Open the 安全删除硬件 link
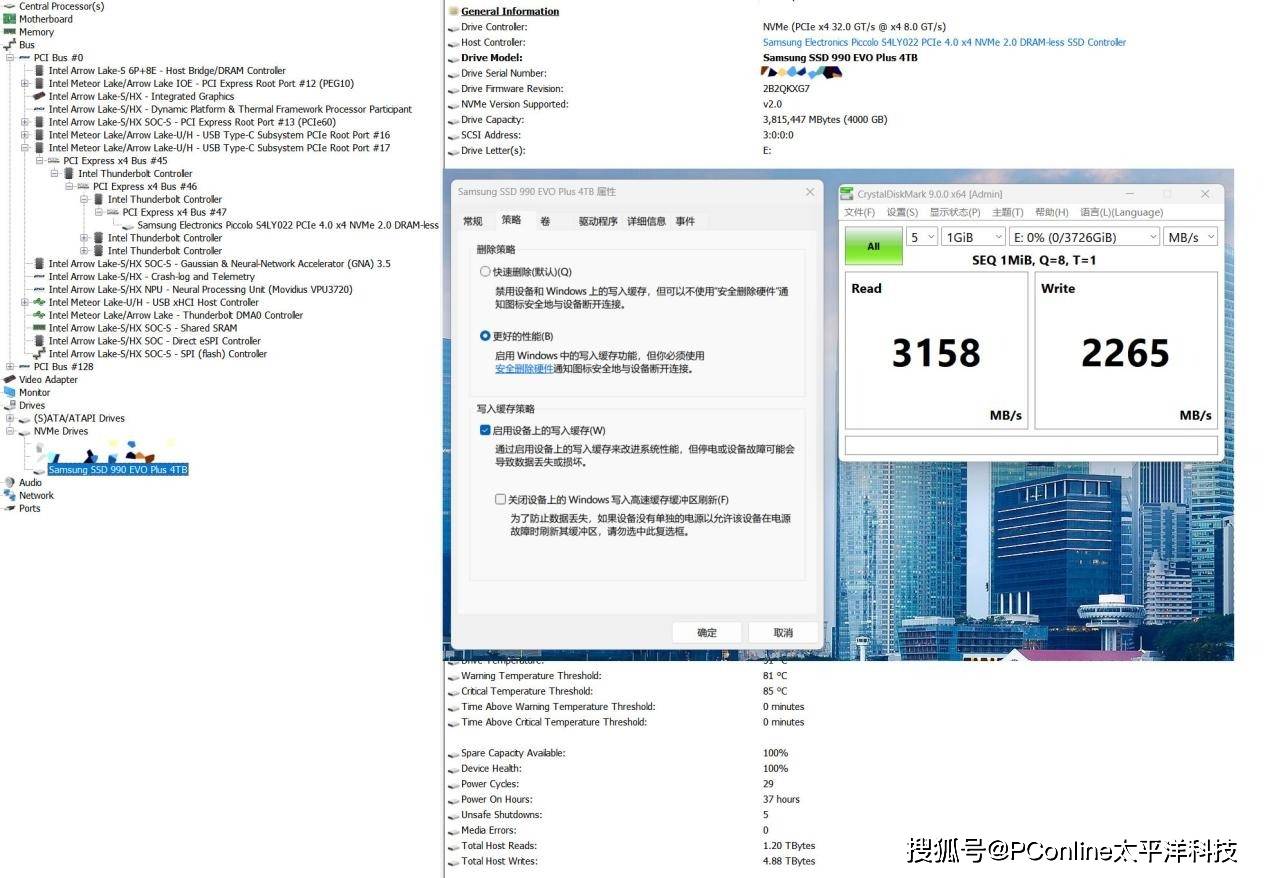The height and width of the screenshot is (878, 1267). coord(523,369)
